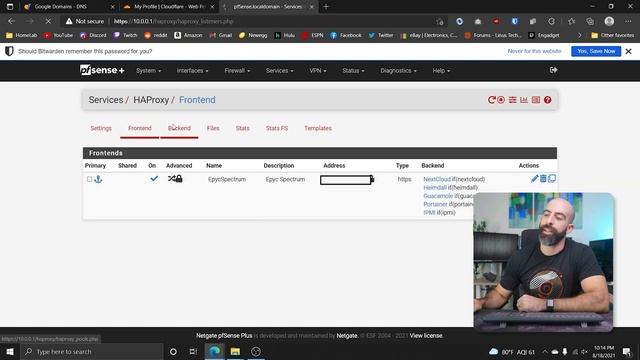Expand the System menu
Image resolution: width=640 pixels, height=360 pixels.
coord(149,71)
